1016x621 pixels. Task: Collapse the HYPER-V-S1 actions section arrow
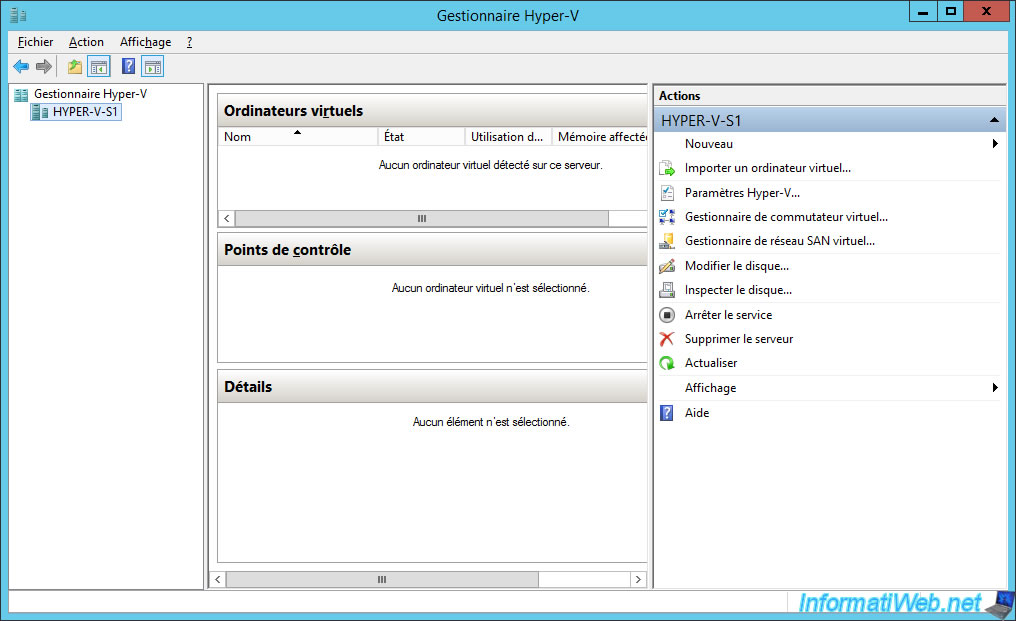click(x=994, y=121)
